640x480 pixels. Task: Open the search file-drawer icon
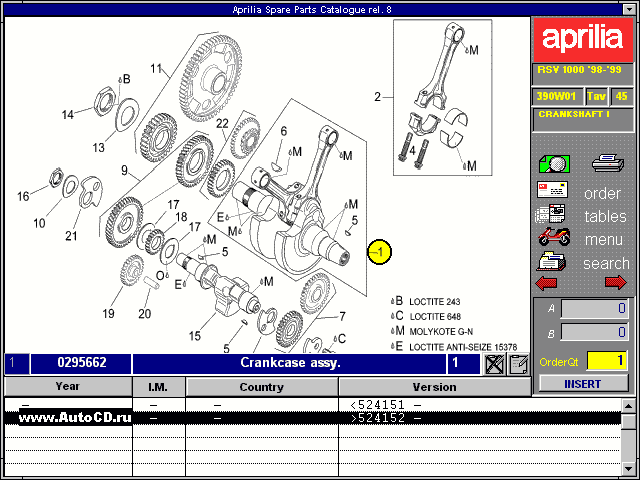click(551, 262)
